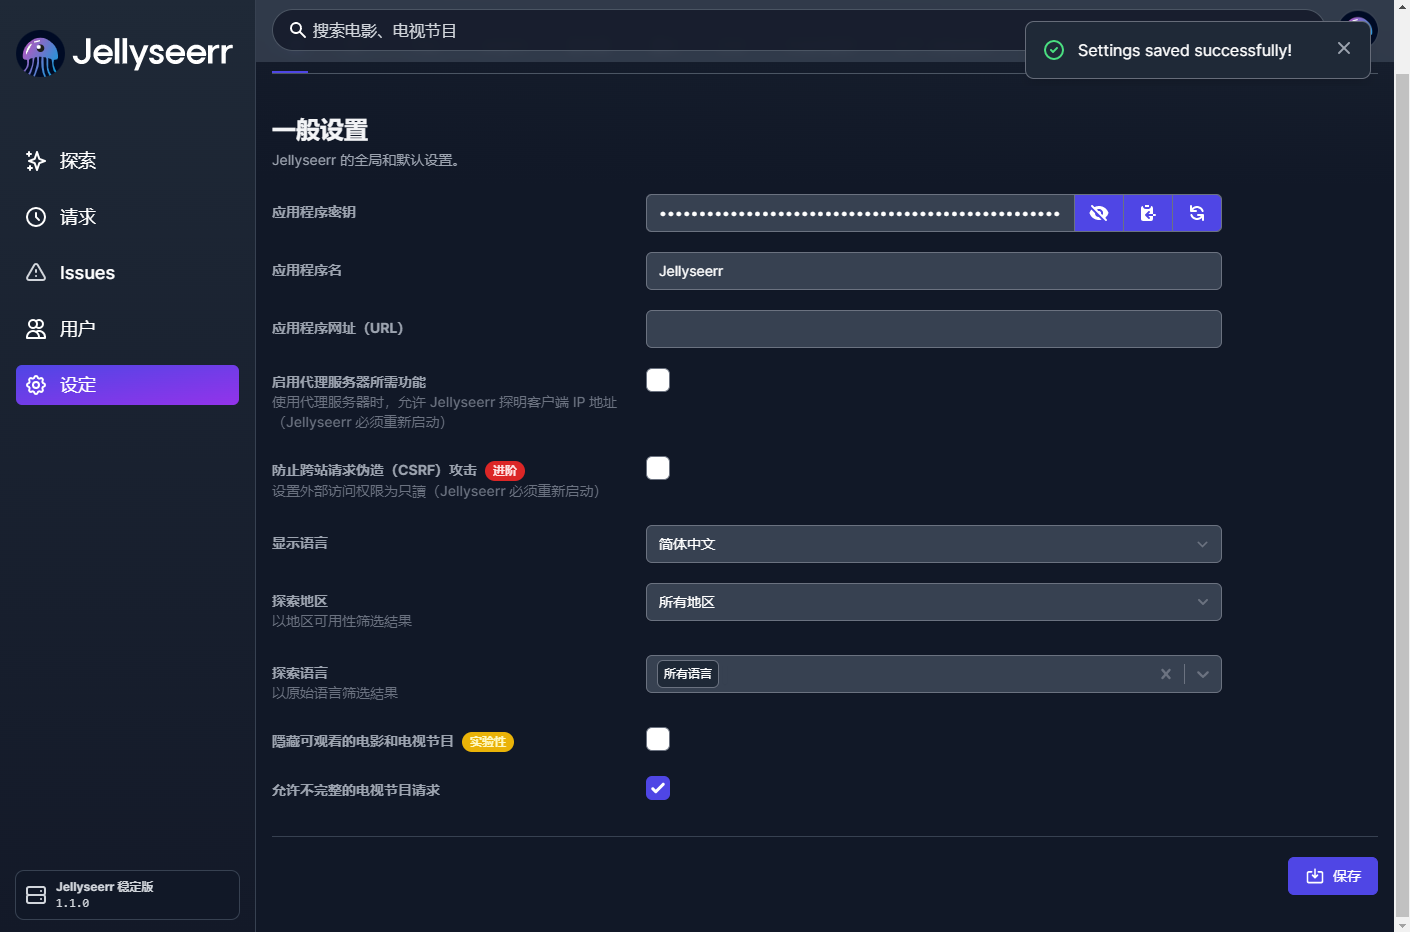The image size is (1410, 932).
Task: Expand the 探索语言 dropdown chevron
Action: (x=1203, y=674)
